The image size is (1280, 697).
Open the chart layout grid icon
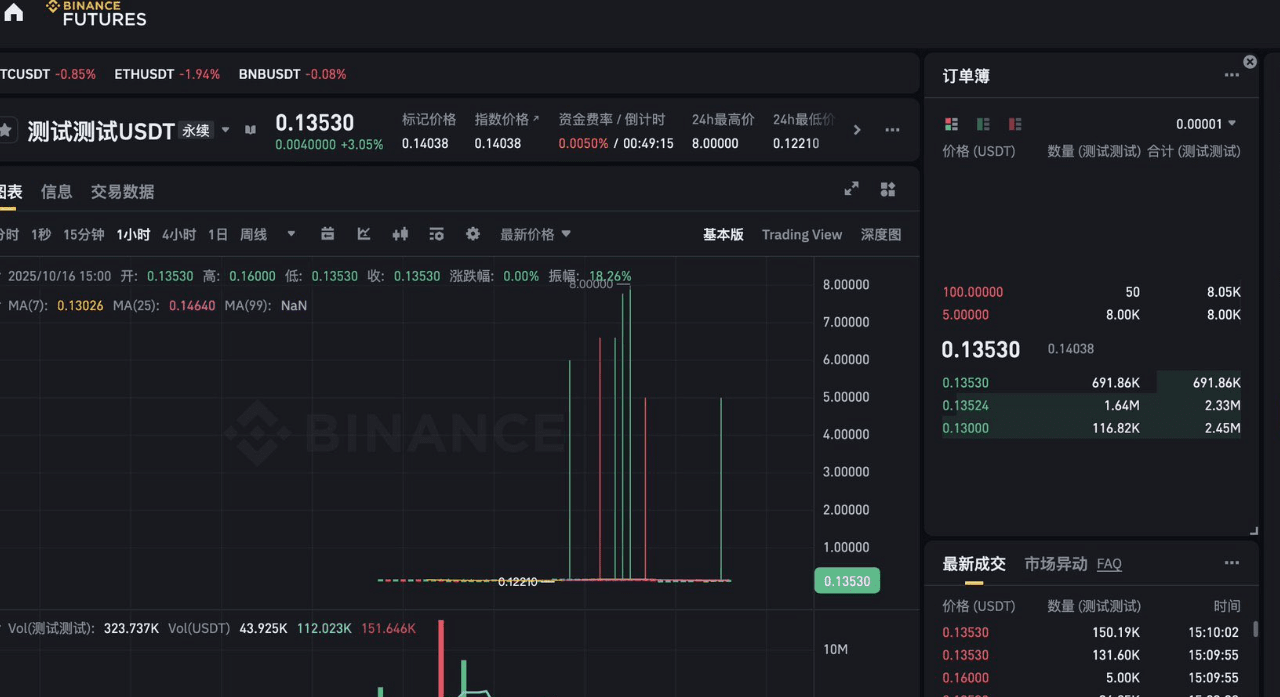coord(887,189)
